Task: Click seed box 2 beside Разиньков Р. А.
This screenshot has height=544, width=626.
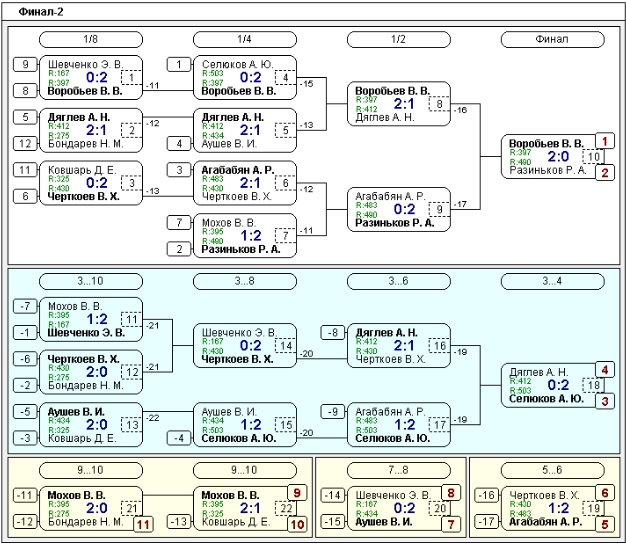Action: point(179,249)
